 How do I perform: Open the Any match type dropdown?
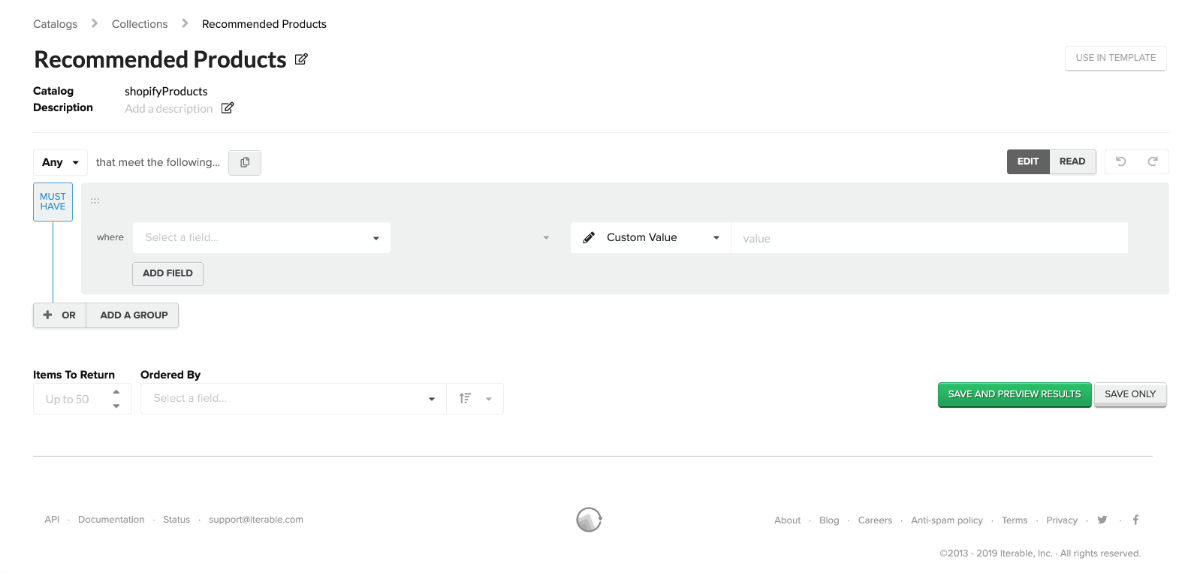point(60,162)
